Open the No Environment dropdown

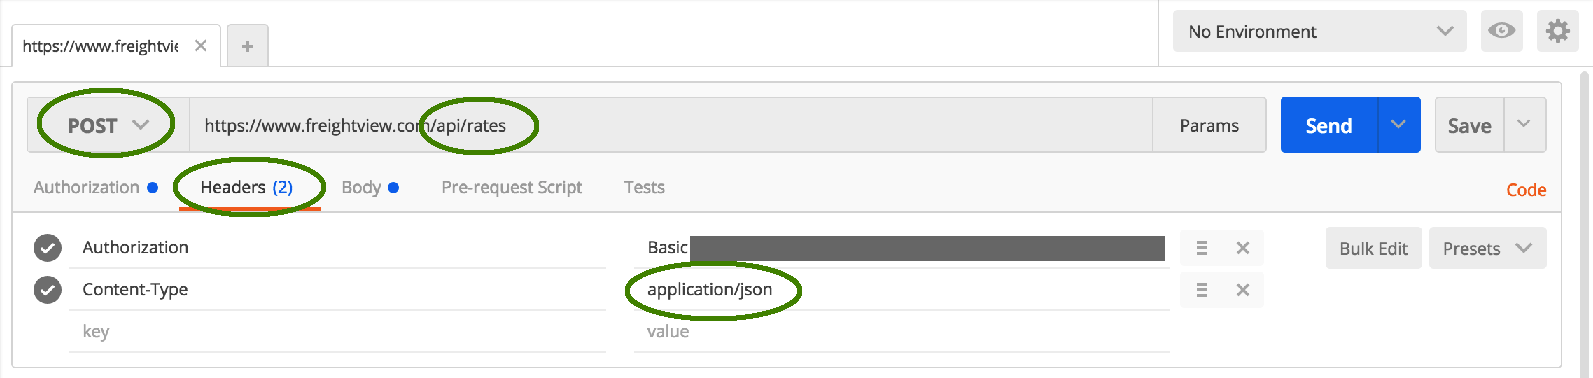click(x=1319, y=31)
